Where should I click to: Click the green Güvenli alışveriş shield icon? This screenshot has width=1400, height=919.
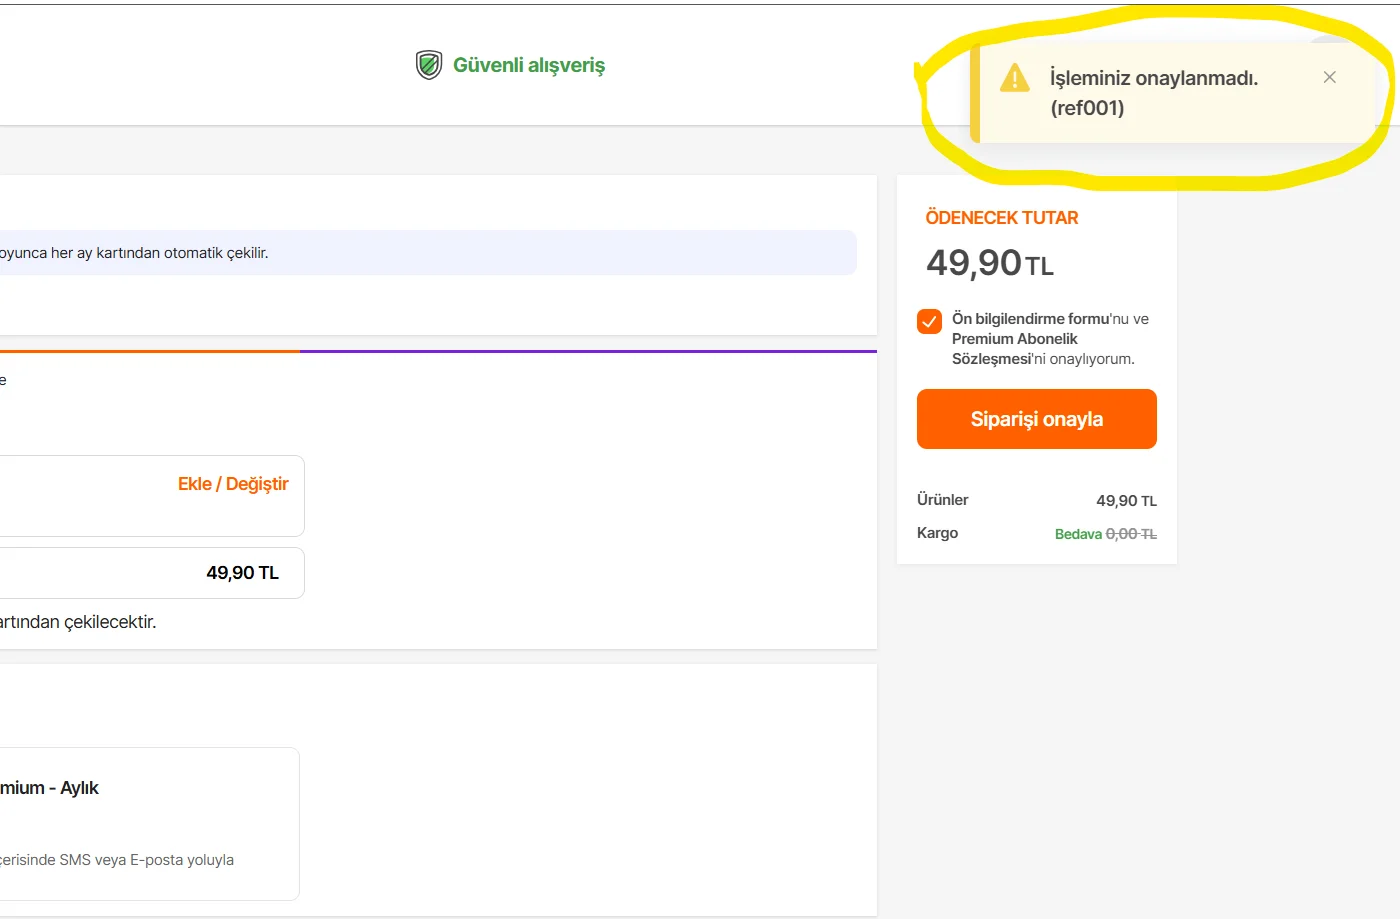[429, 66]
